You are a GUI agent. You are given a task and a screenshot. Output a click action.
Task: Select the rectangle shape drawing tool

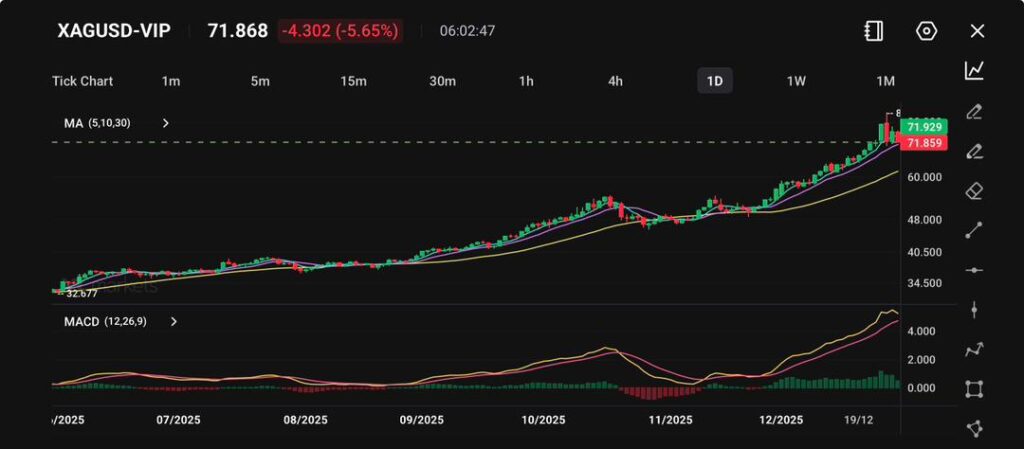(974, 389)
